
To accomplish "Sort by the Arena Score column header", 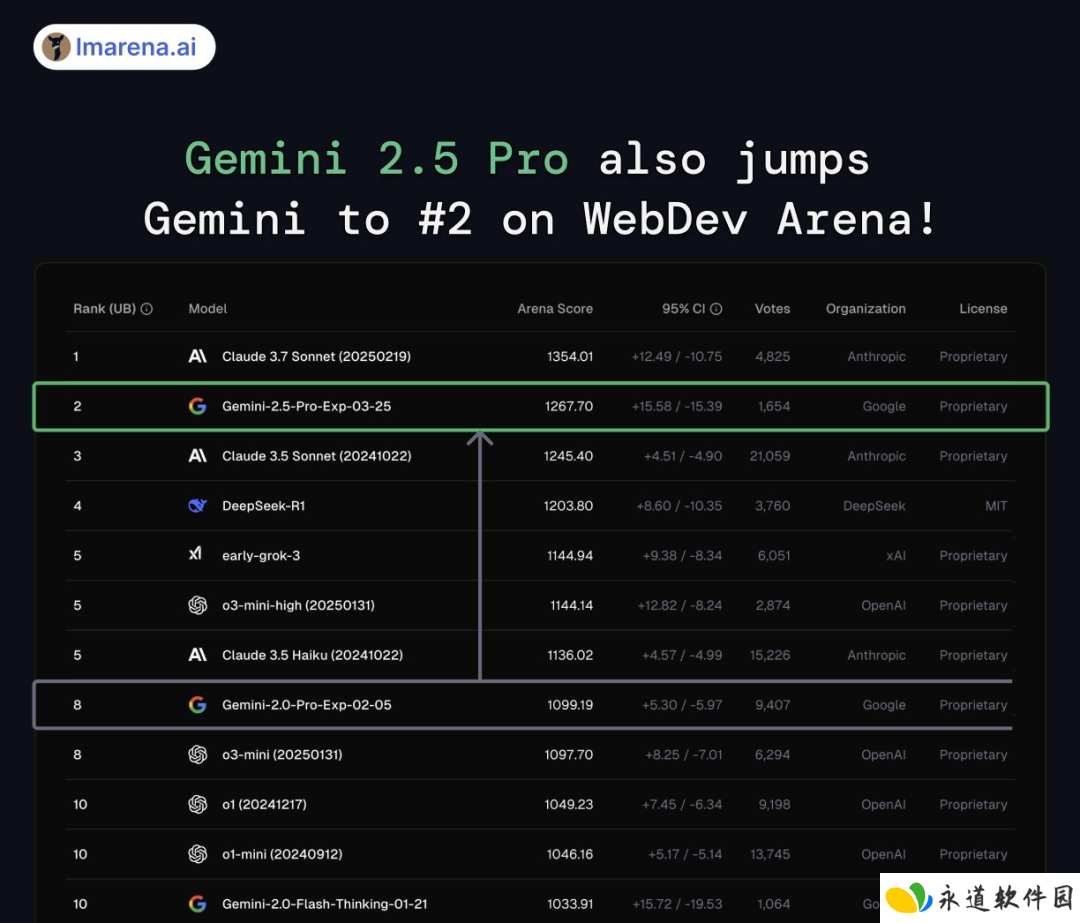I will click(x=555, y=309).
